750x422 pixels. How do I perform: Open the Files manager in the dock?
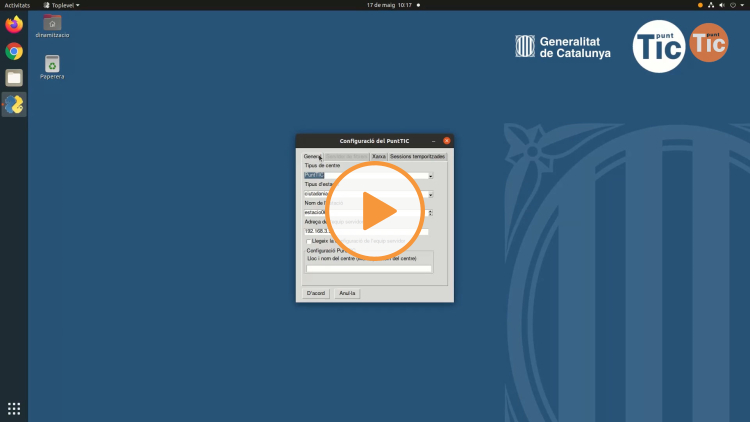tap(14, 77)
